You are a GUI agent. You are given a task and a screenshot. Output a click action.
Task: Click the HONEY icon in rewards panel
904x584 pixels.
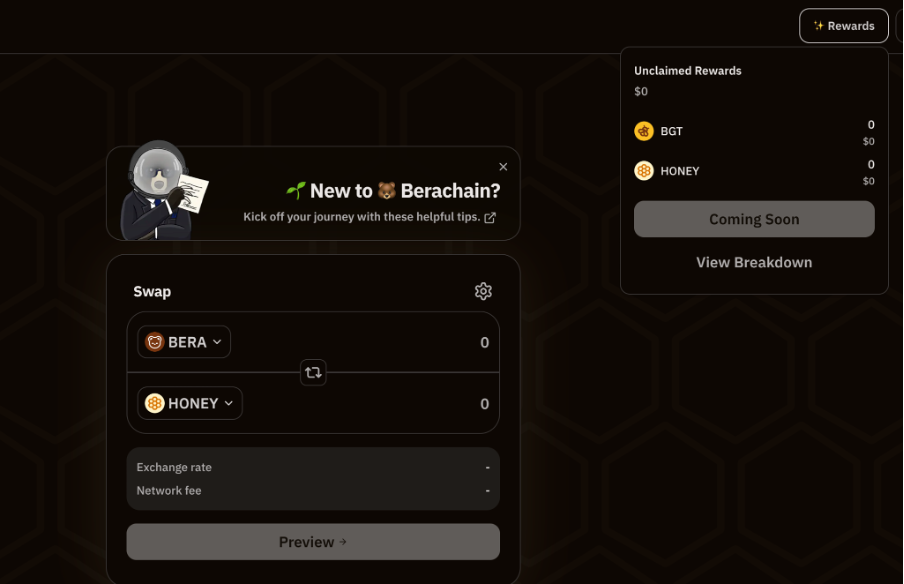point(644,171)
